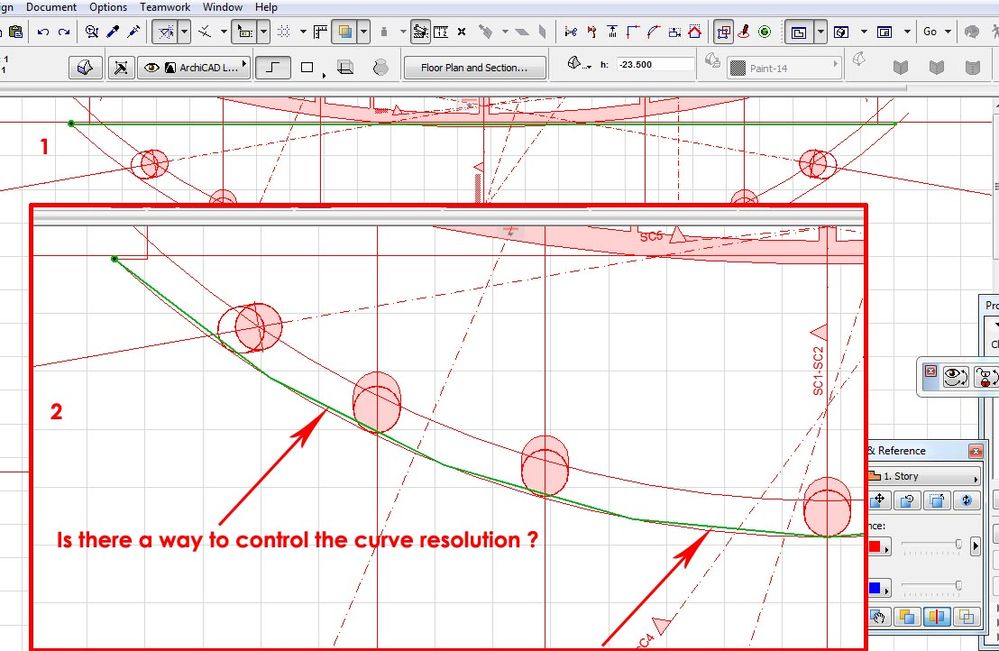Open the Teamwork menu
Screen dimensions: 999x651
(165, 7)
